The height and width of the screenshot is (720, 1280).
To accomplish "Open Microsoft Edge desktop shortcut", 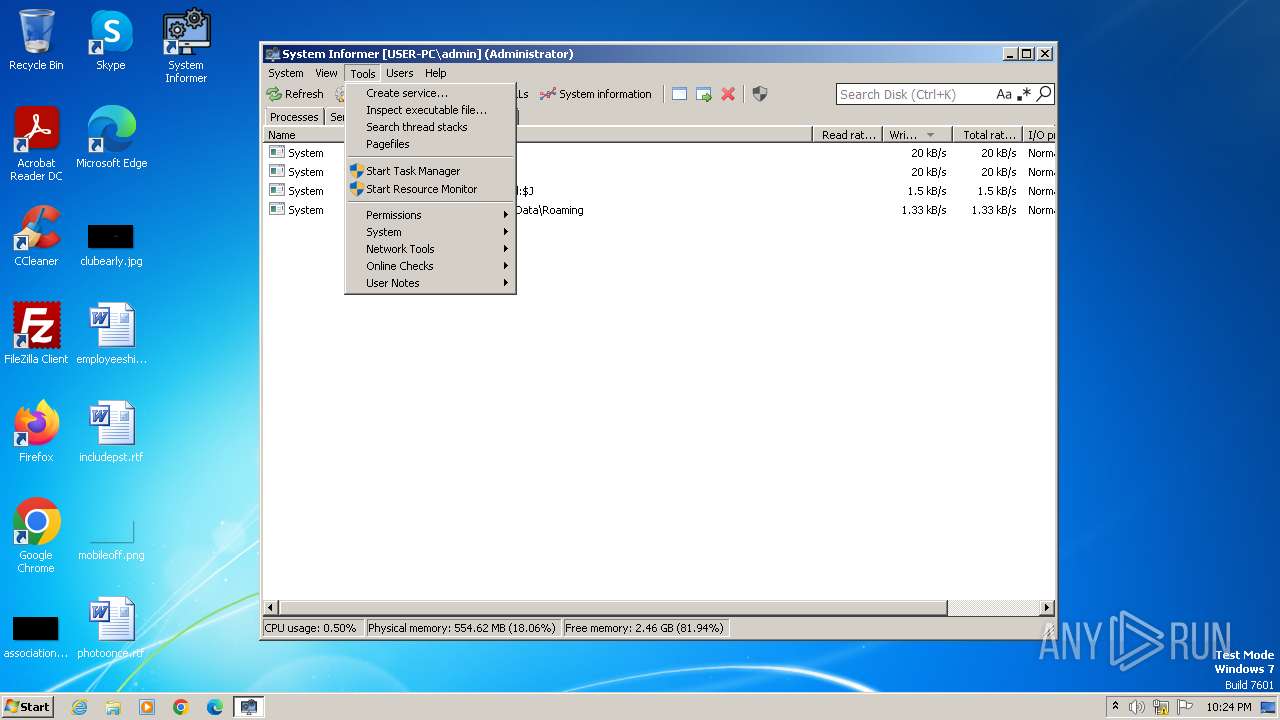I will (111, 138).
